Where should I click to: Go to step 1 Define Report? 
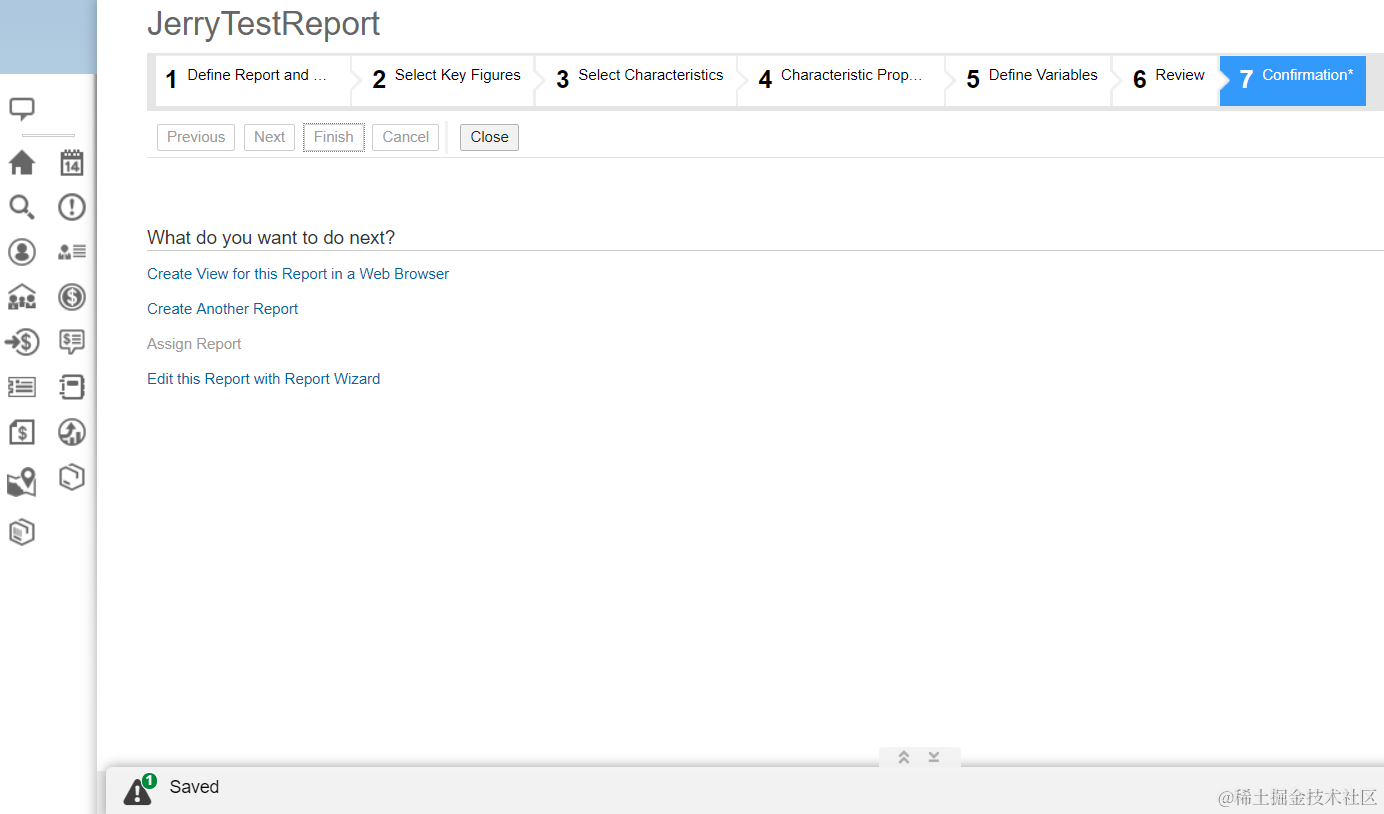point(251,80)
